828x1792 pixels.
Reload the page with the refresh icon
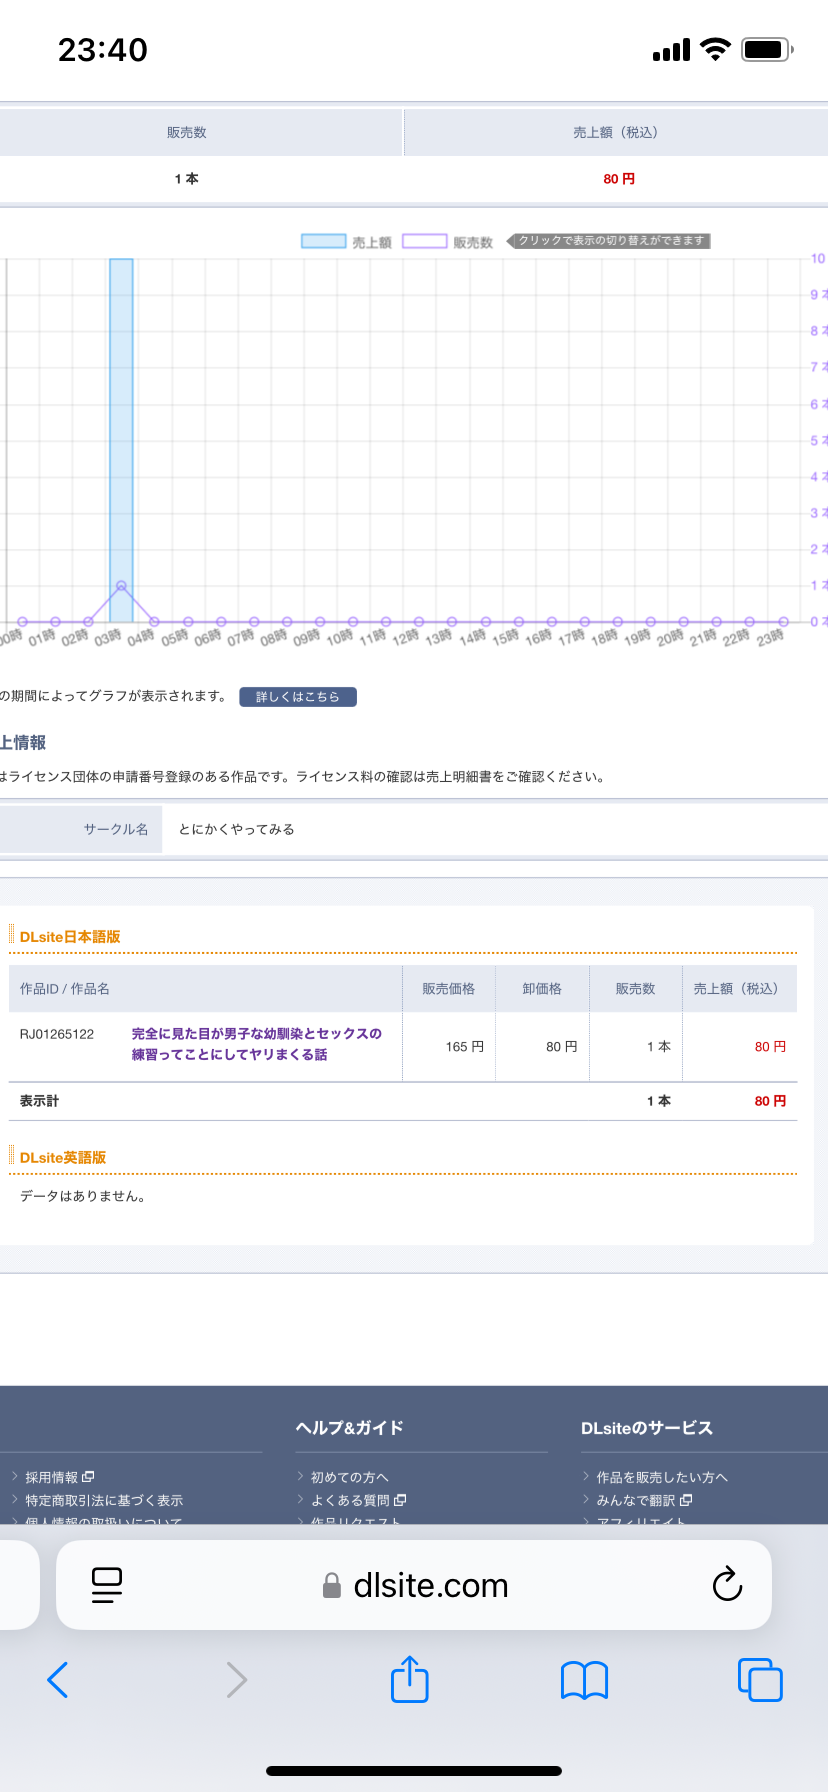(727, 1584)
